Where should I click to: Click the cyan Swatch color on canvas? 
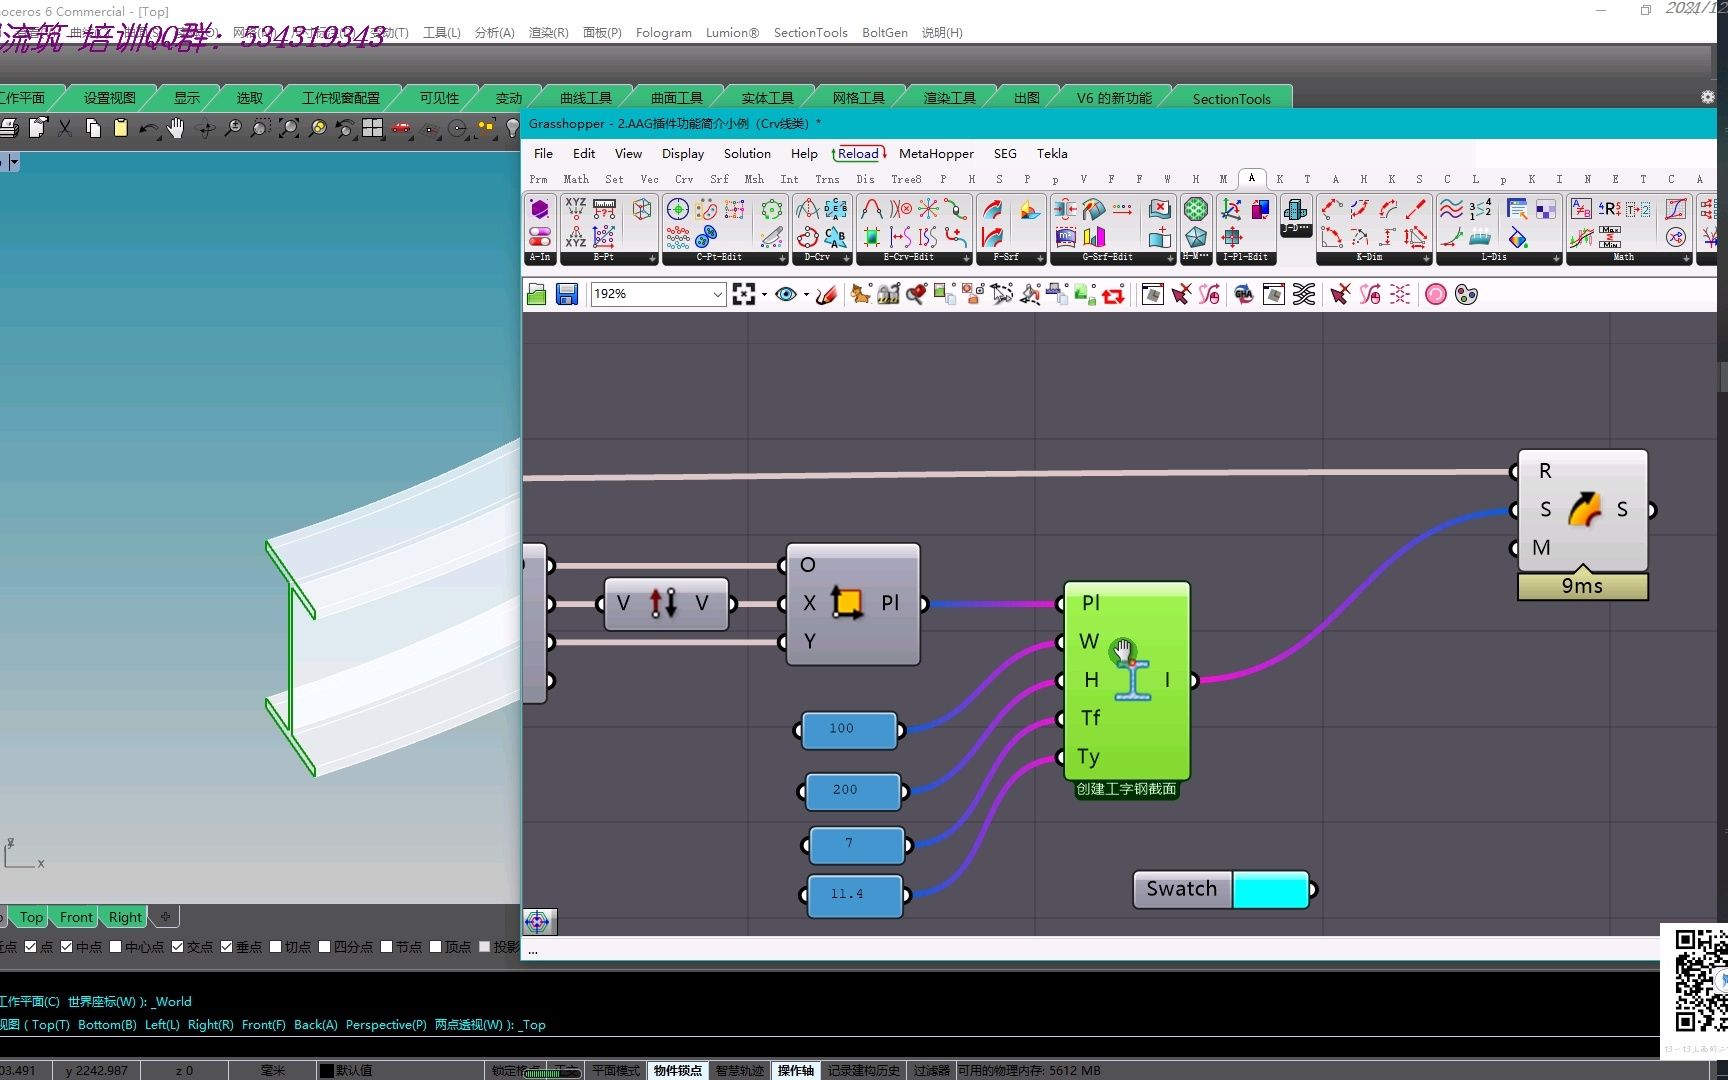1270,889
